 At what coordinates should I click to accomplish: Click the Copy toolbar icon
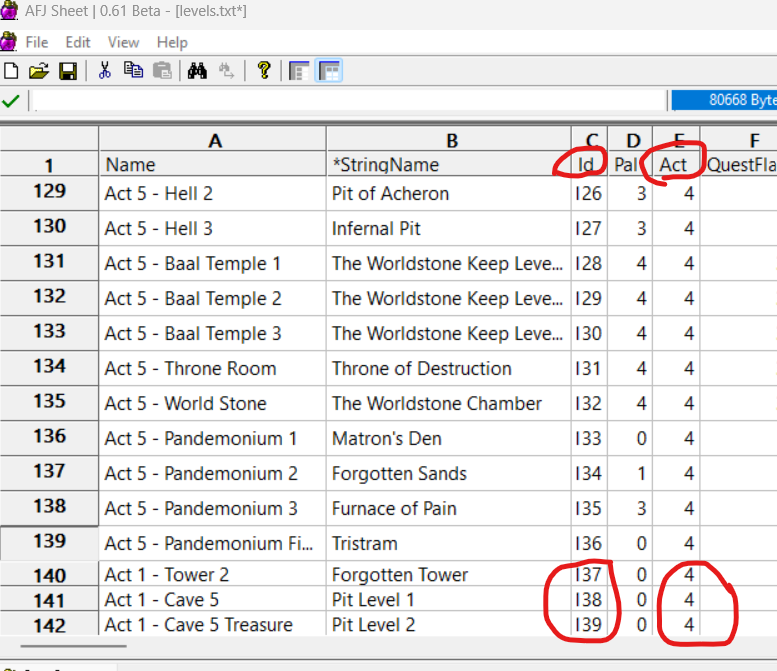(133, 71)
